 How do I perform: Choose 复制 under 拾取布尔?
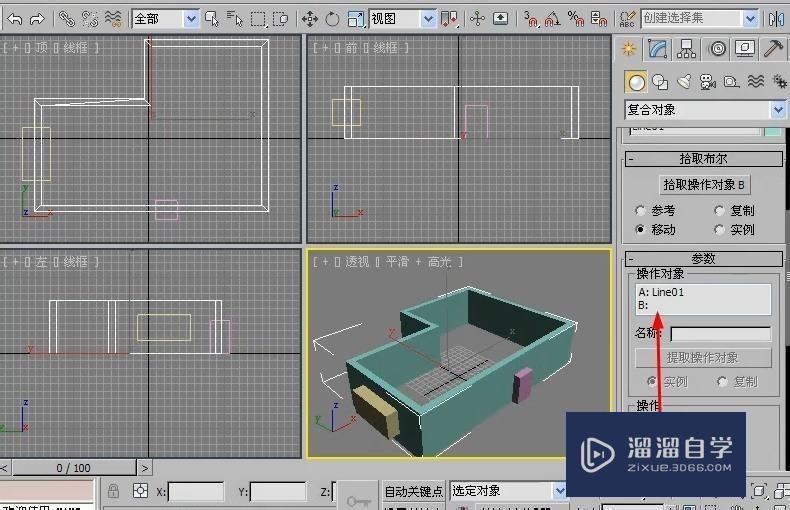click(720, 210)
